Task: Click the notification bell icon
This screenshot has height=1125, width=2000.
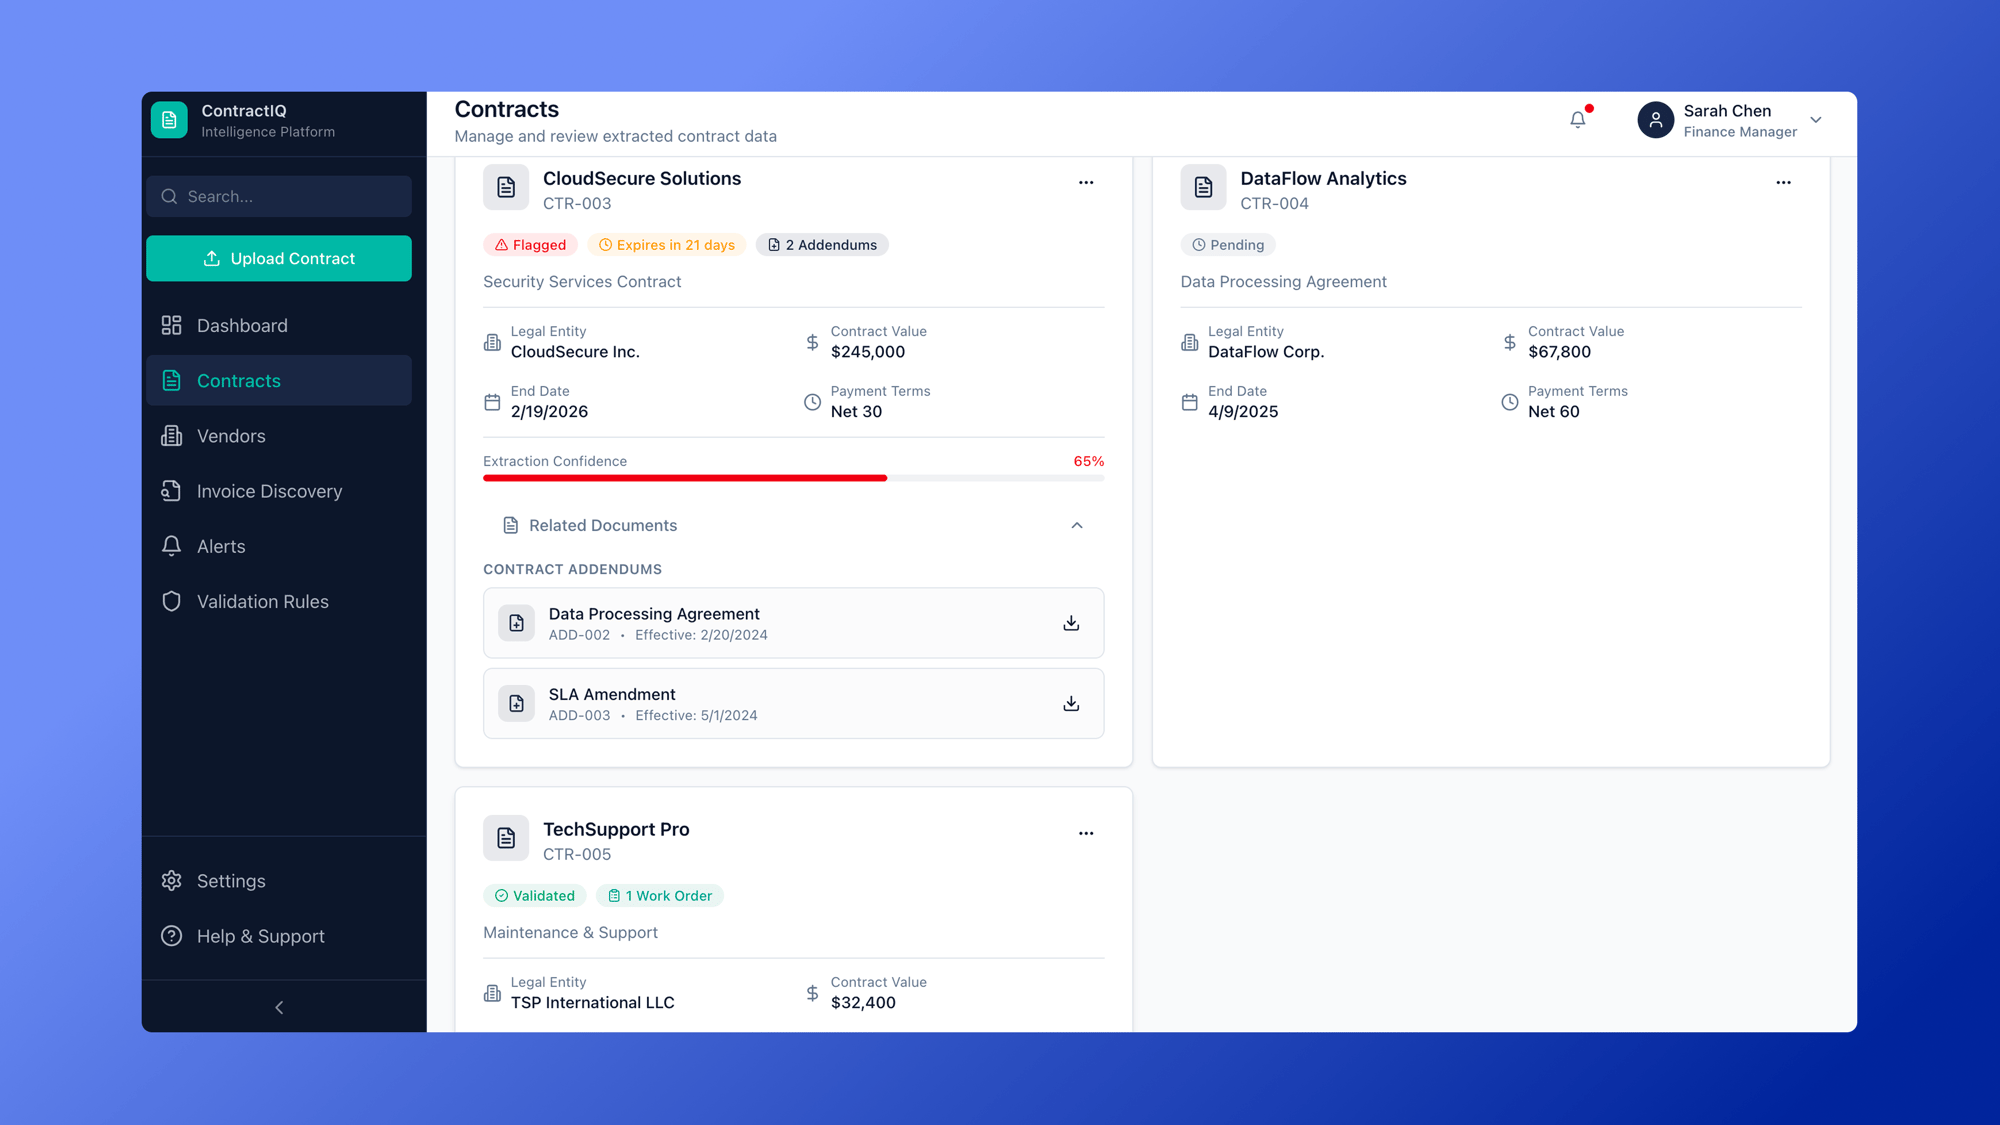Action: click(1577, 120)
